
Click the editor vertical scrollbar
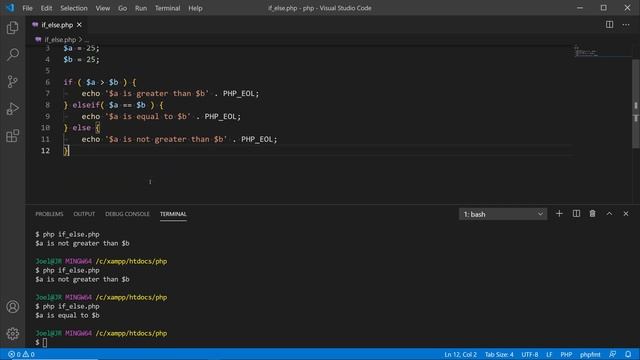coord(636,104)
